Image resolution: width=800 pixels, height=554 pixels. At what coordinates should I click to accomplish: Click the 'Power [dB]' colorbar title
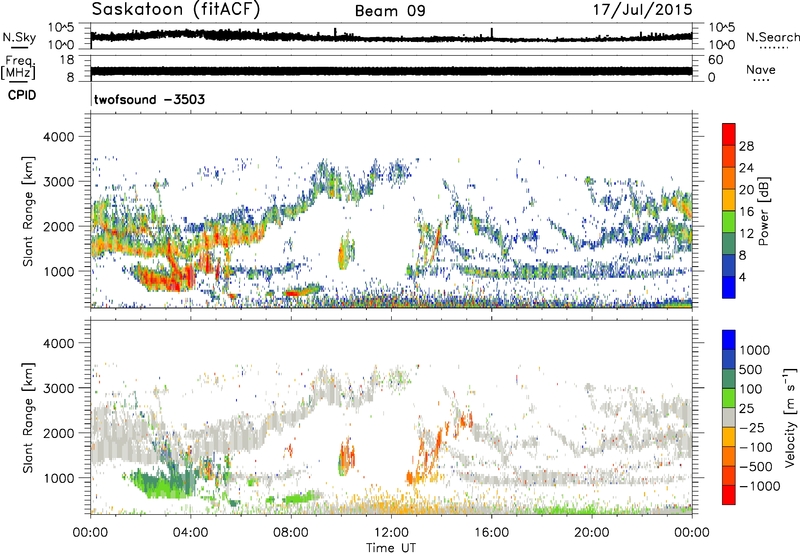pos(763,211)
